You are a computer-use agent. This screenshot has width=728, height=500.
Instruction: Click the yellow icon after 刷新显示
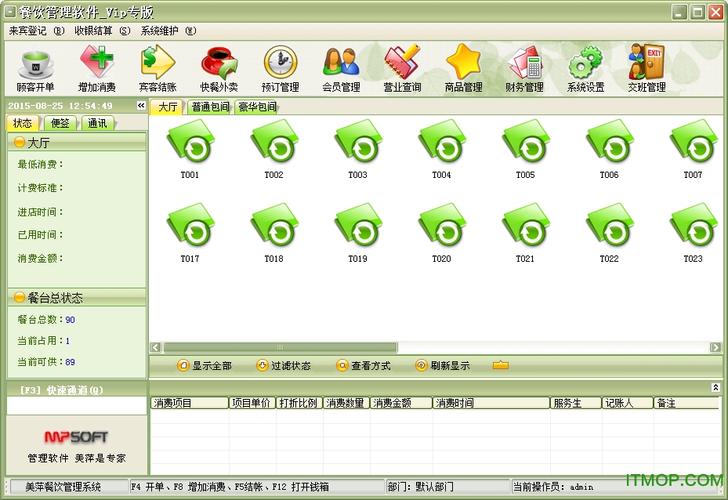500,365
